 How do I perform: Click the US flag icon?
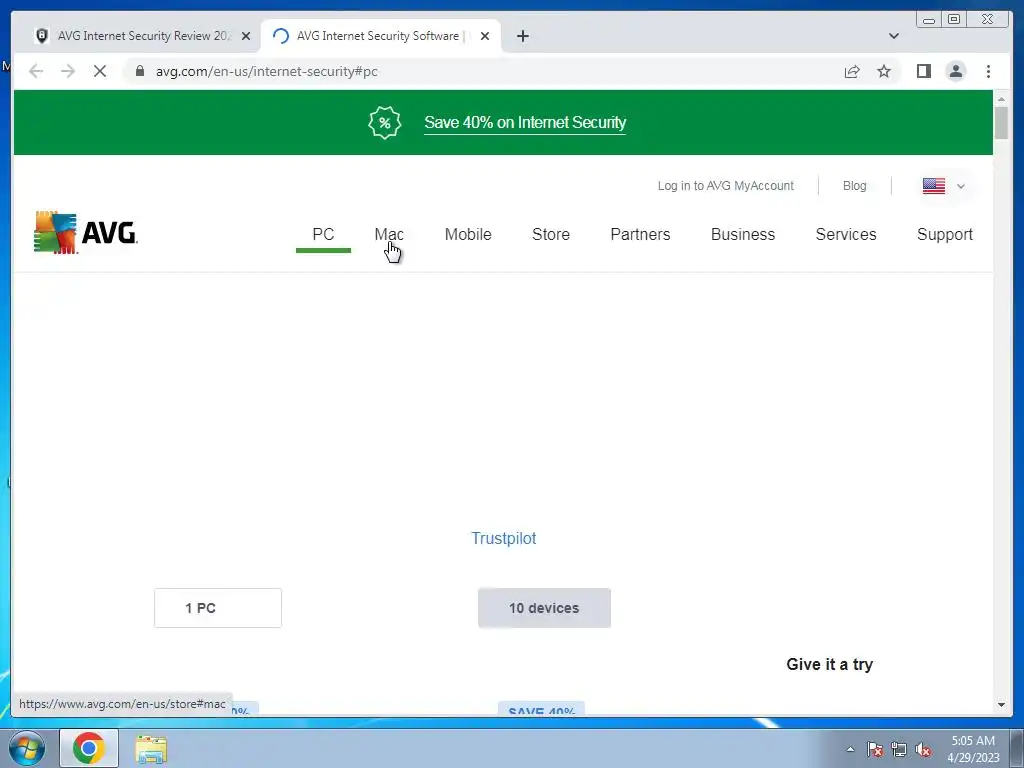coord(934,186)
